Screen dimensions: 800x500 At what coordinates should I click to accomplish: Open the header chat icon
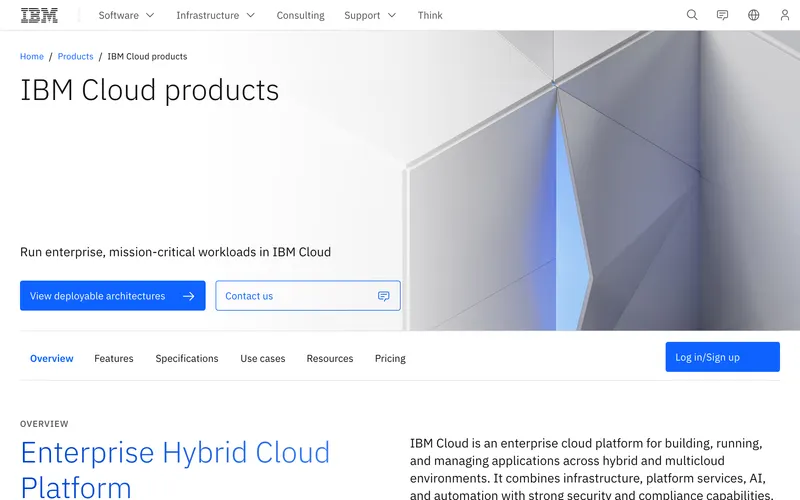[722, 15]
